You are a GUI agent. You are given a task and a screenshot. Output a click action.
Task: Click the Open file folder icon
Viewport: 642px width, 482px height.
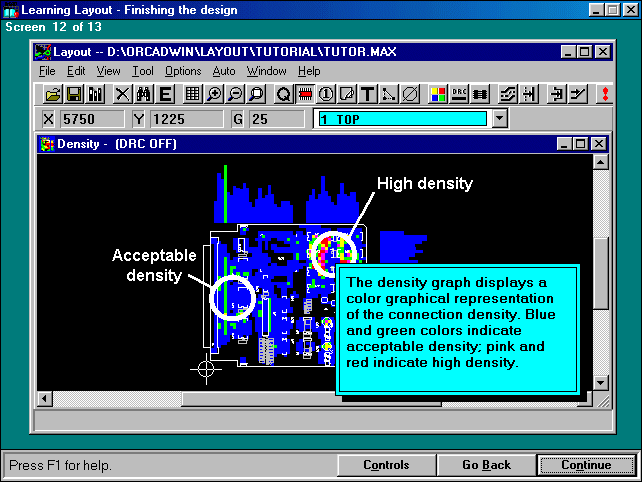[53, 94]
